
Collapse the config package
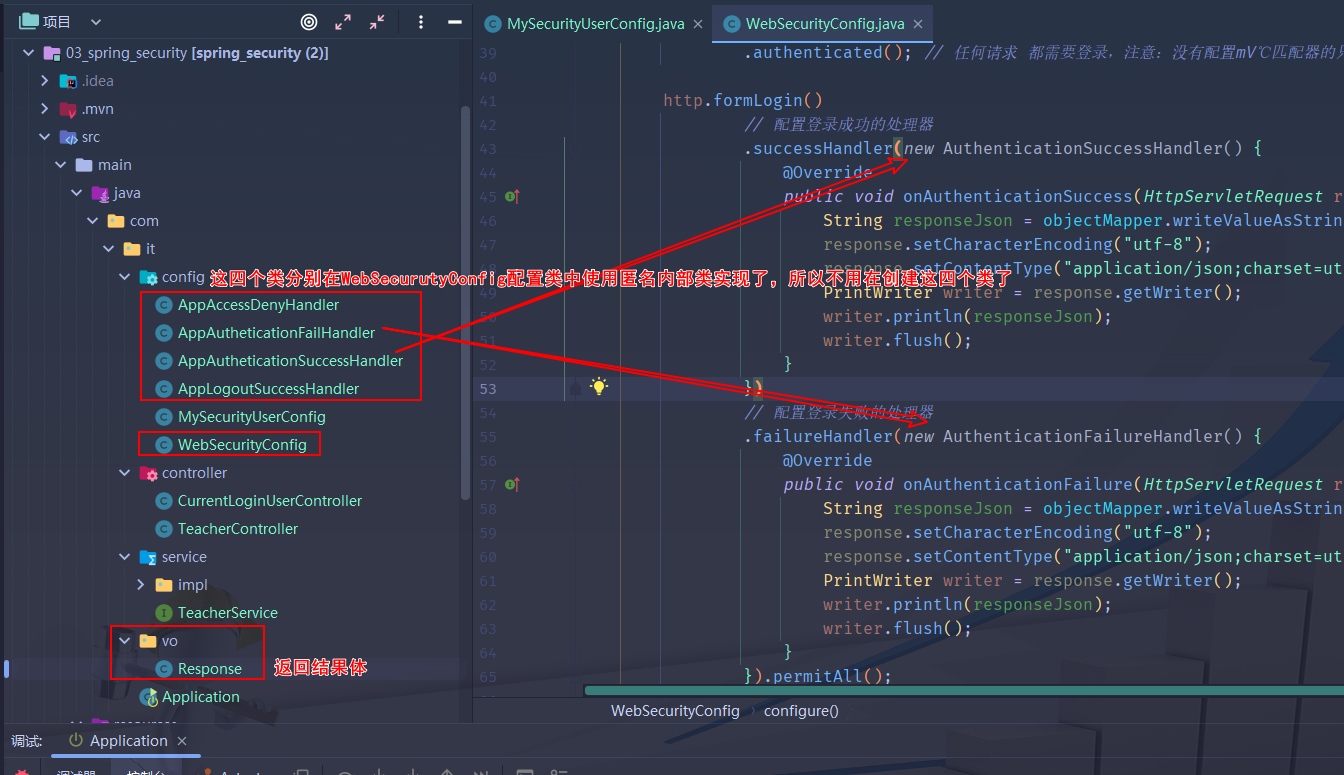tap(124, 277)
